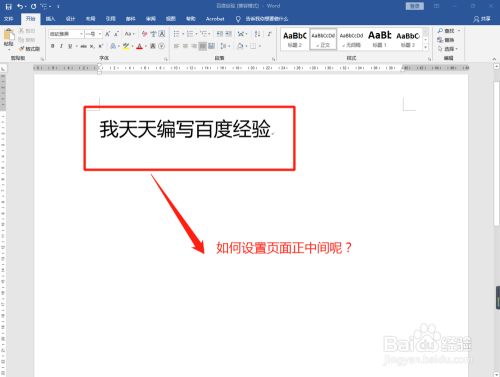Open the font color dropdown arrow
The height and width of the screenshot is (377, 500).
(146, 46)
